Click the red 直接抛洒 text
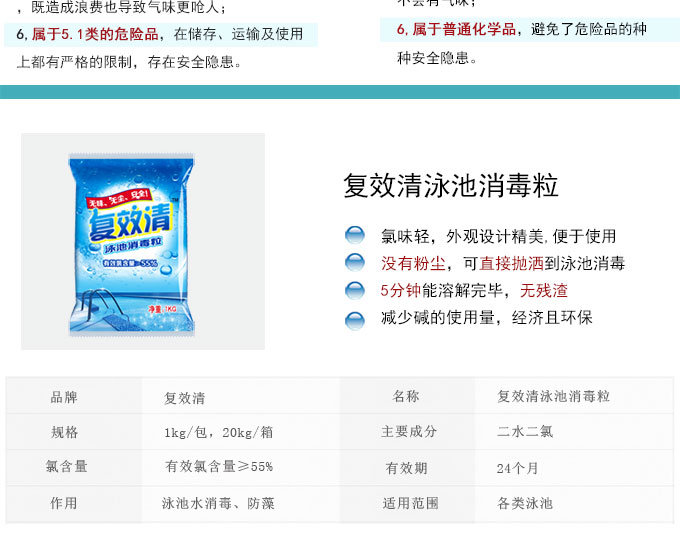This screenshot has height=533, width=680. tap(512, 263)
